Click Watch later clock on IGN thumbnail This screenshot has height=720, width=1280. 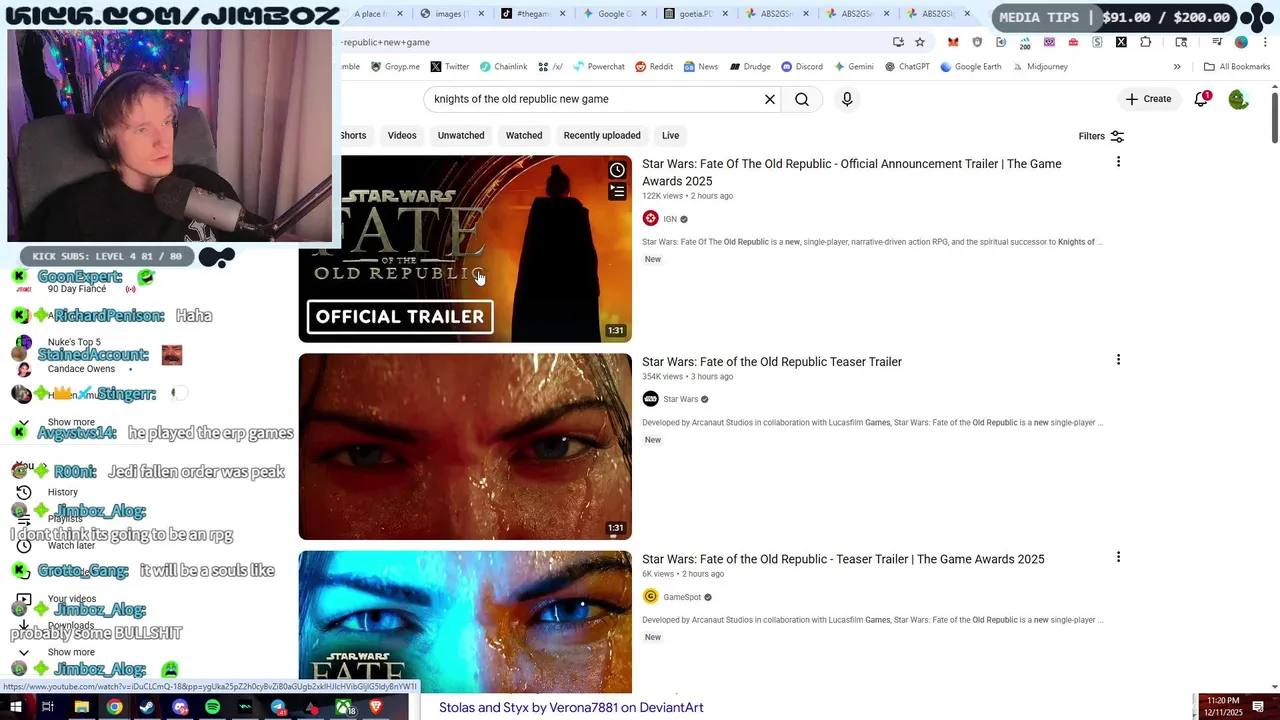point(617,170)
